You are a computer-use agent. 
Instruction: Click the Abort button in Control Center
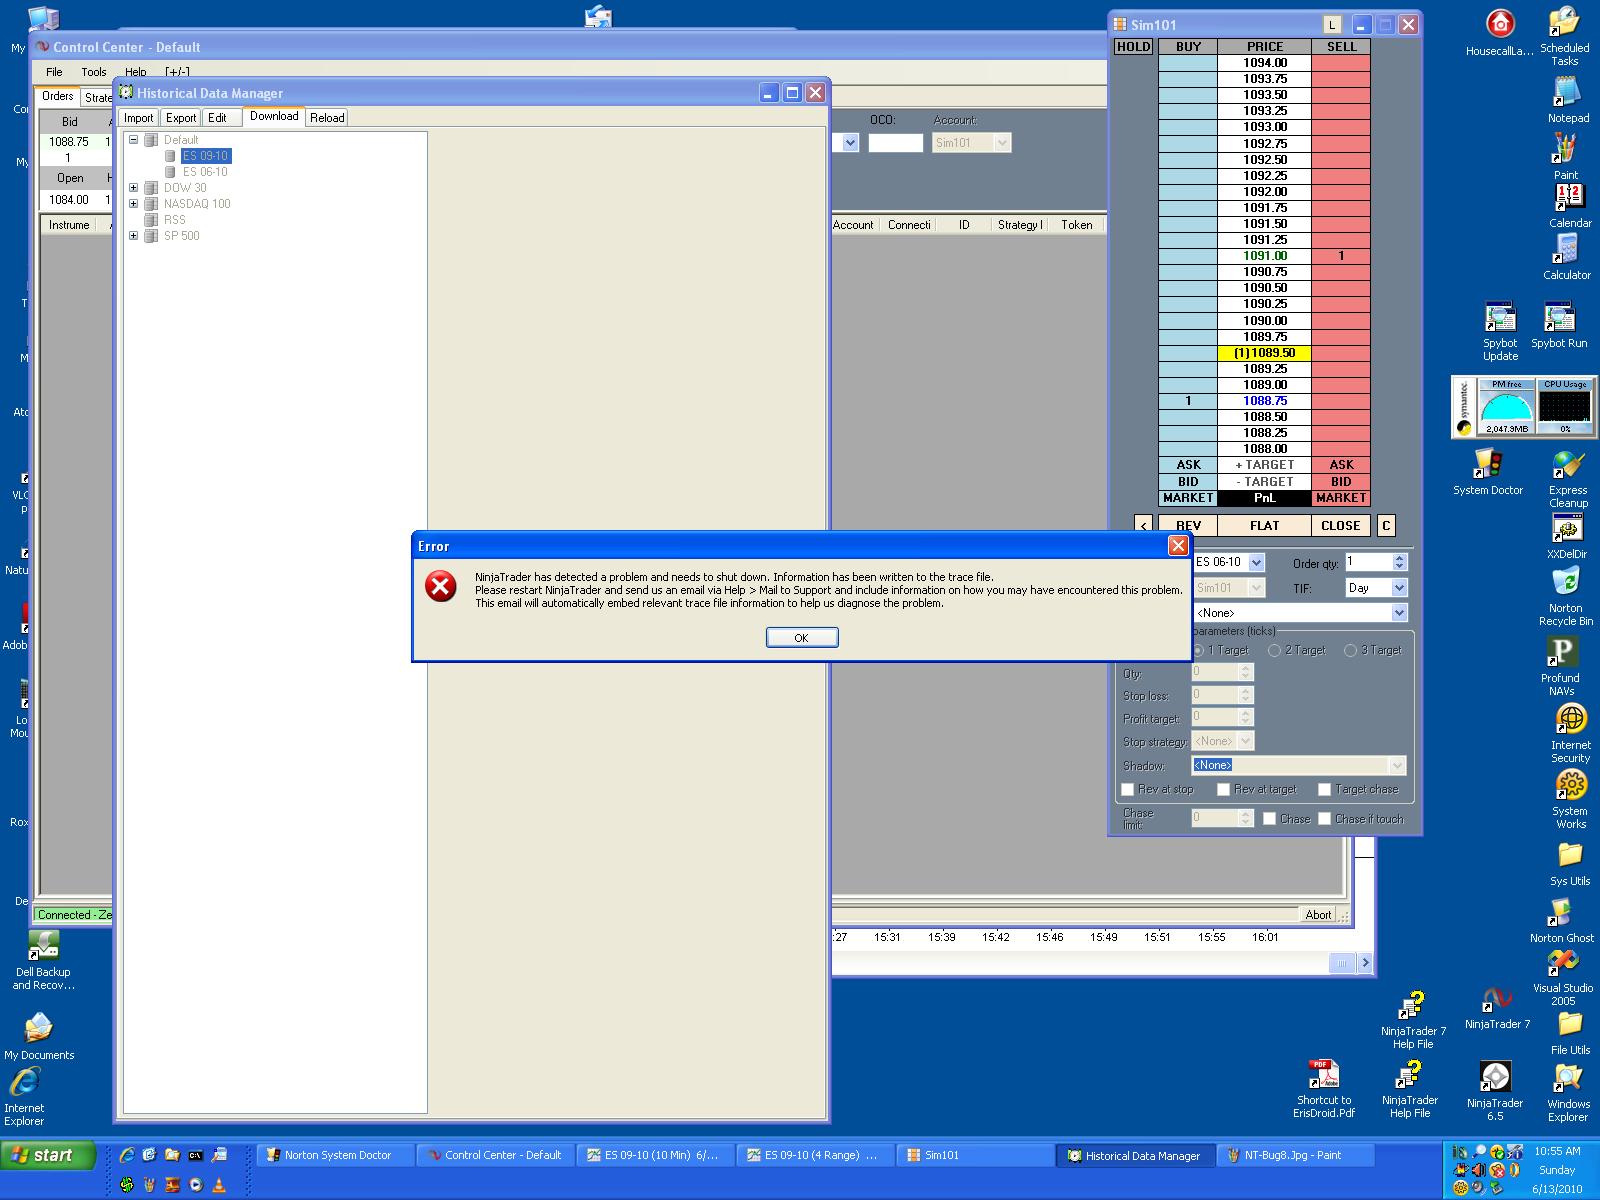tap(1318, 915)
